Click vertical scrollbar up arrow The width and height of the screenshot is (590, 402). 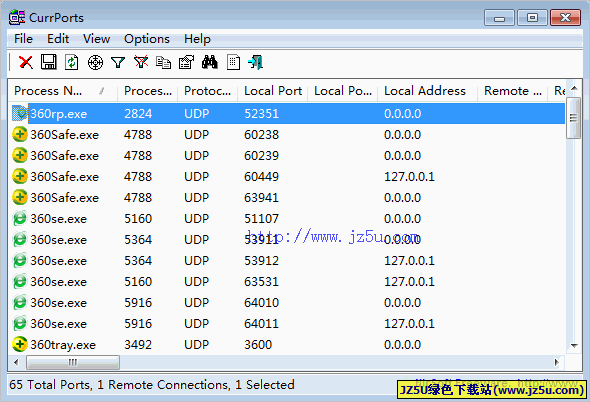574,88
